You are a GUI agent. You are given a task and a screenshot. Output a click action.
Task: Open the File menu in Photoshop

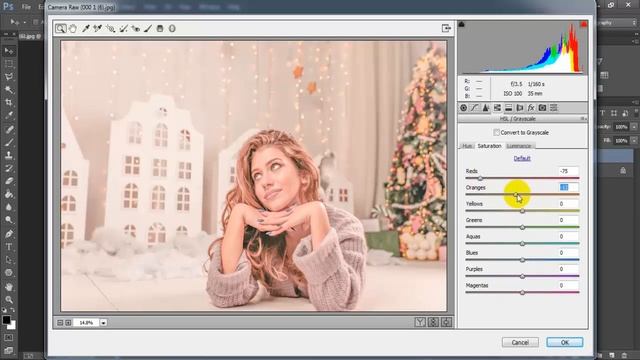coord(26,7)
